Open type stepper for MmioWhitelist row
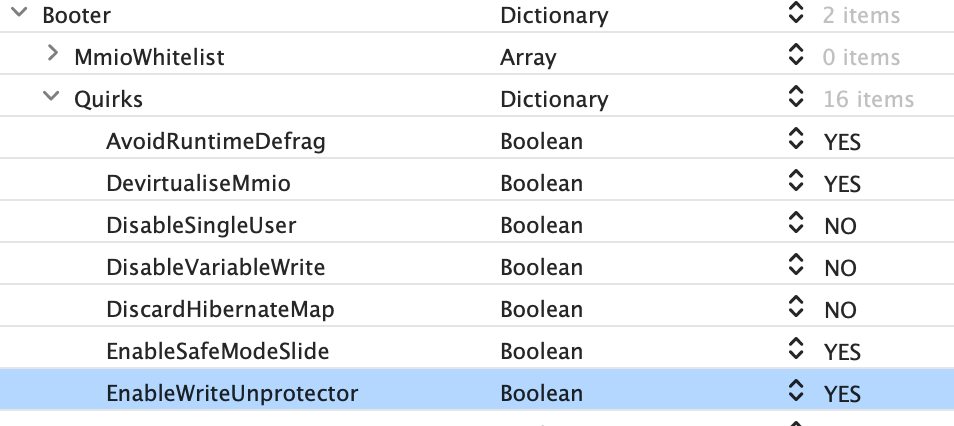Screen dimensions: 954x426 coord(796,57)
